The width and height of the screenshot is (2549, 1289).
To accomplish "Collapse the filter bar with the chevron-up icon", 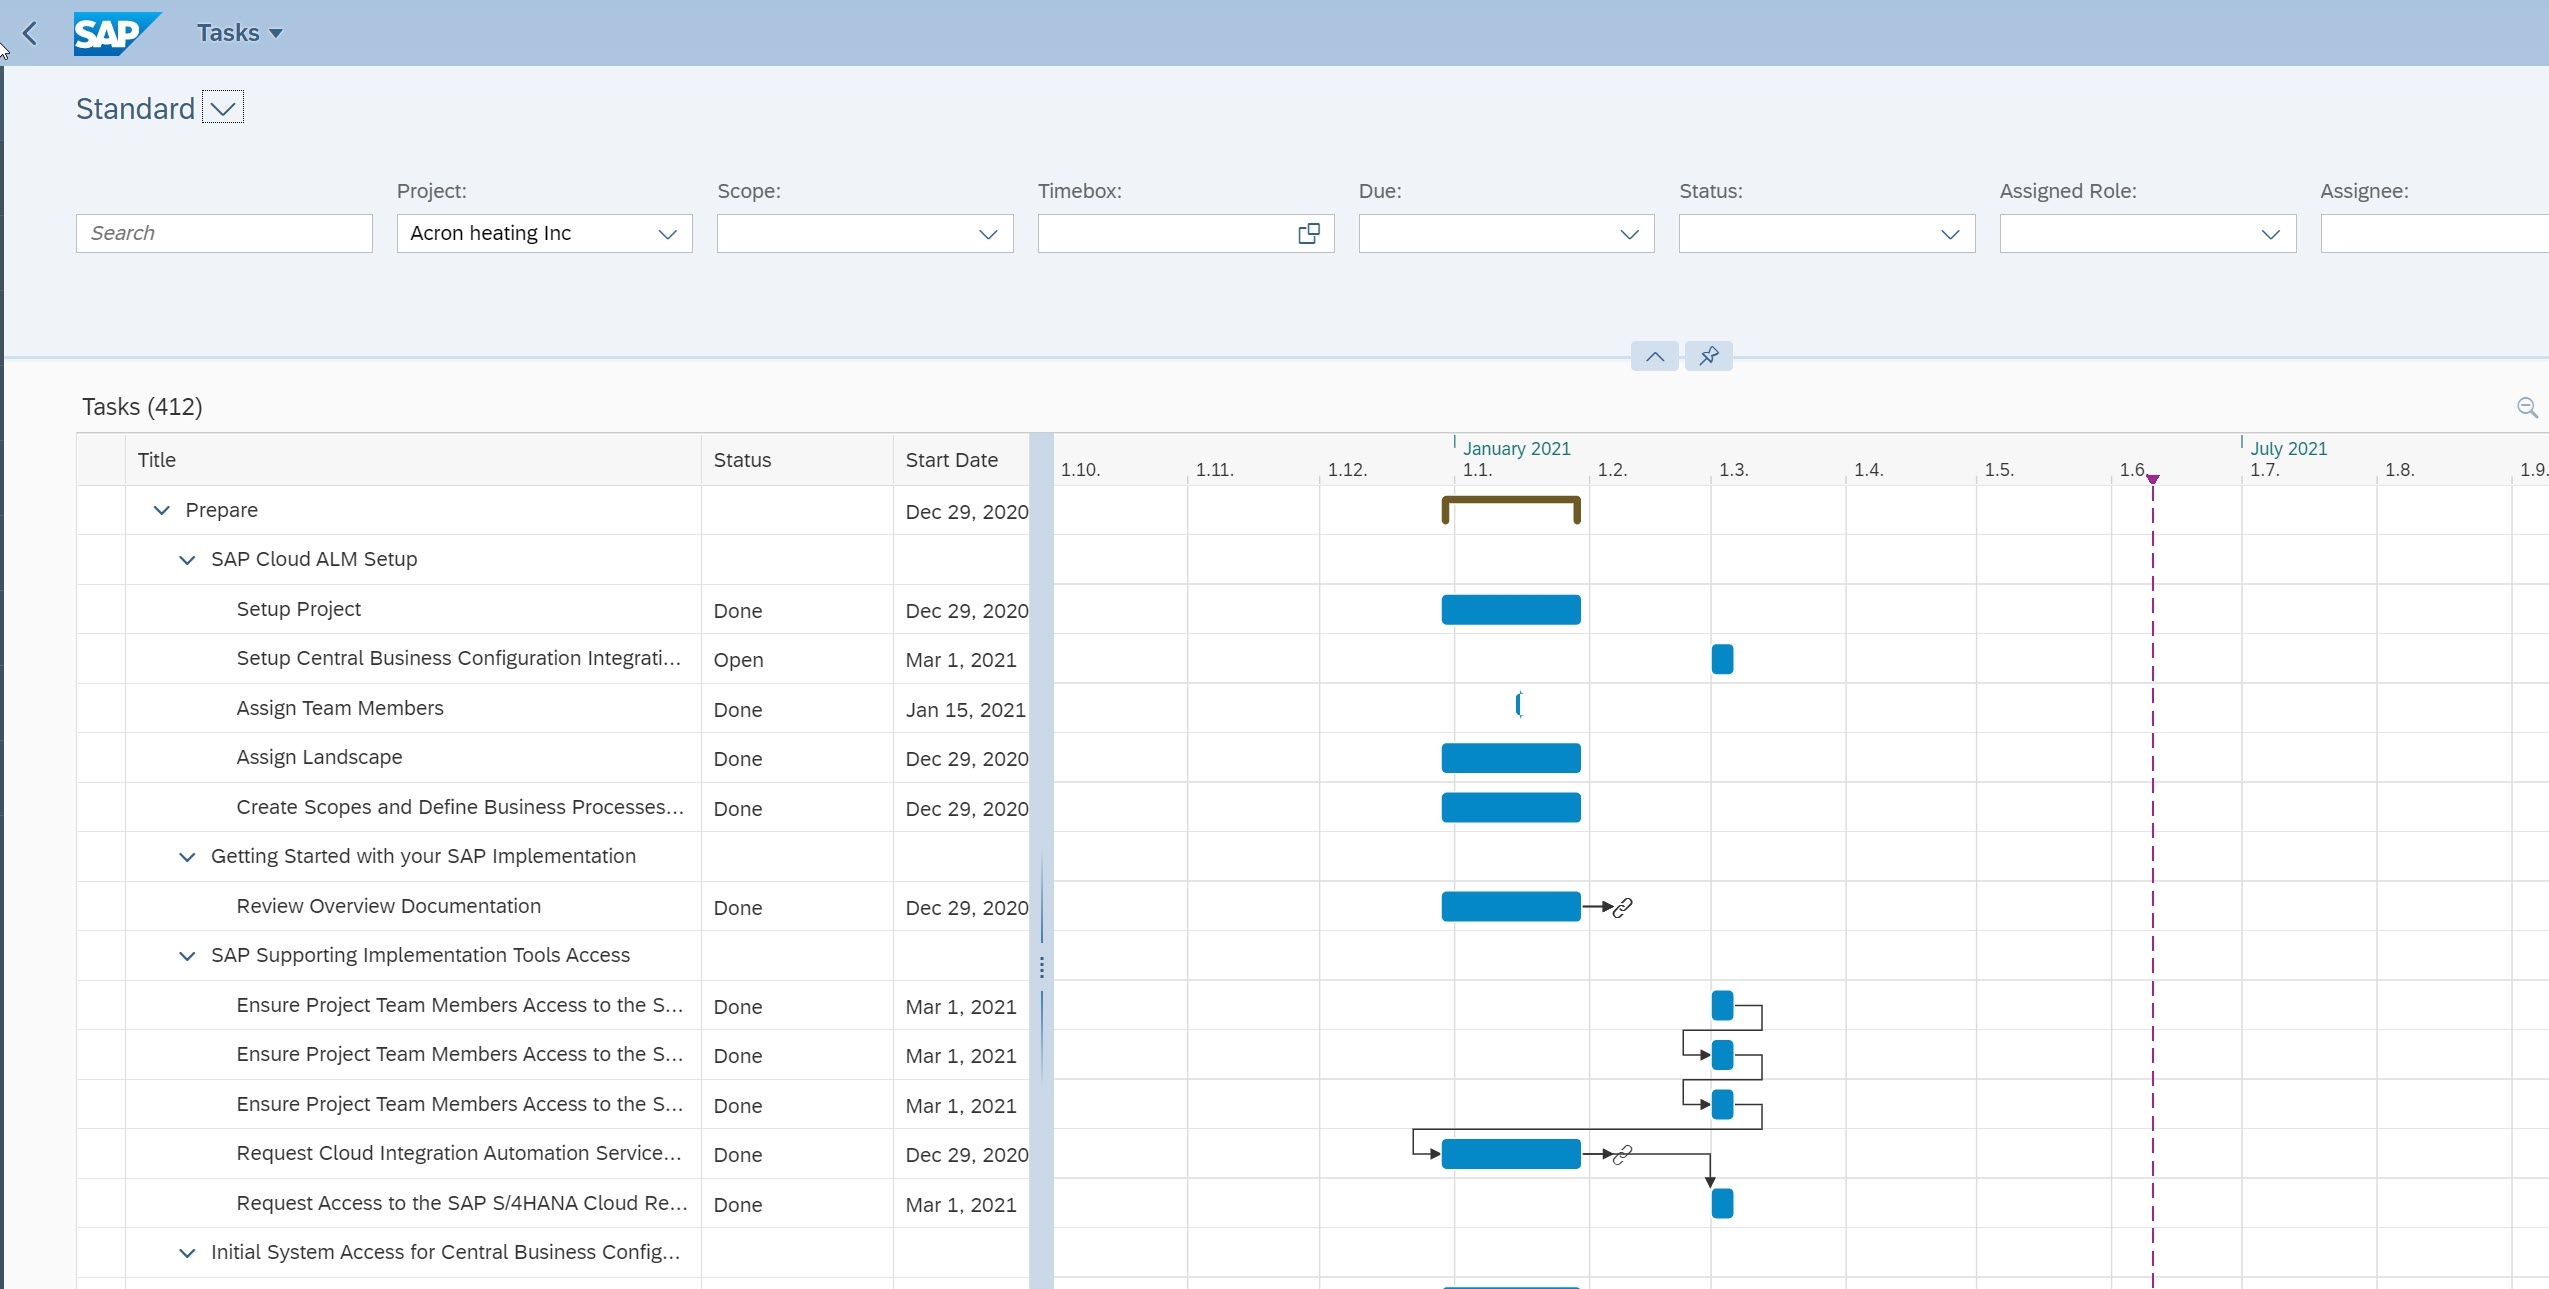I will (1654, 356).
